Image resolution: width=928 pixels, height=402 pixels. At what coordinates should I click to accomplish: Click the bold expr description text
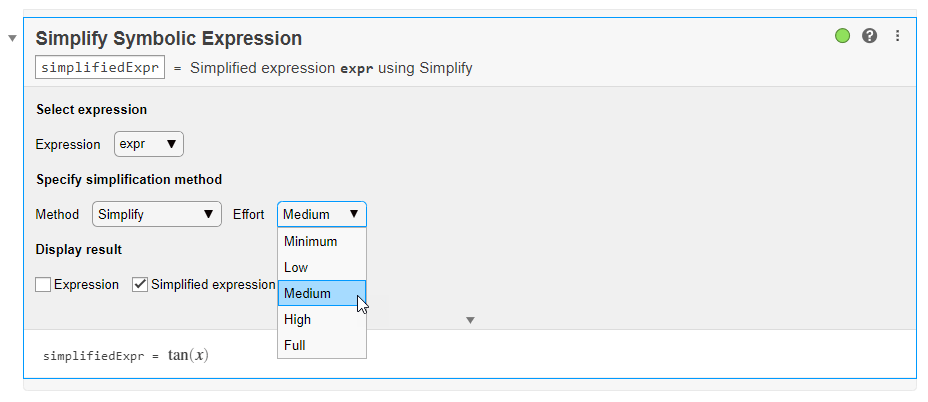[356, 69]
